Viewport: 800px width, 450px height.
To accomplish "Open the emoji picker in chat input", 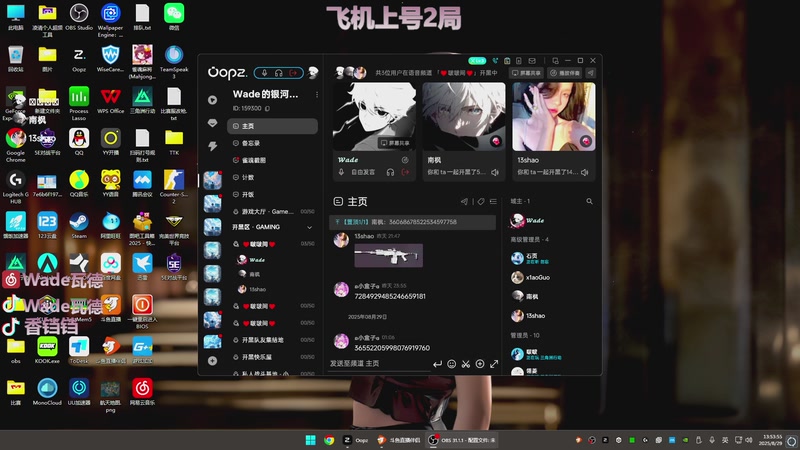I will coord(452,364).
